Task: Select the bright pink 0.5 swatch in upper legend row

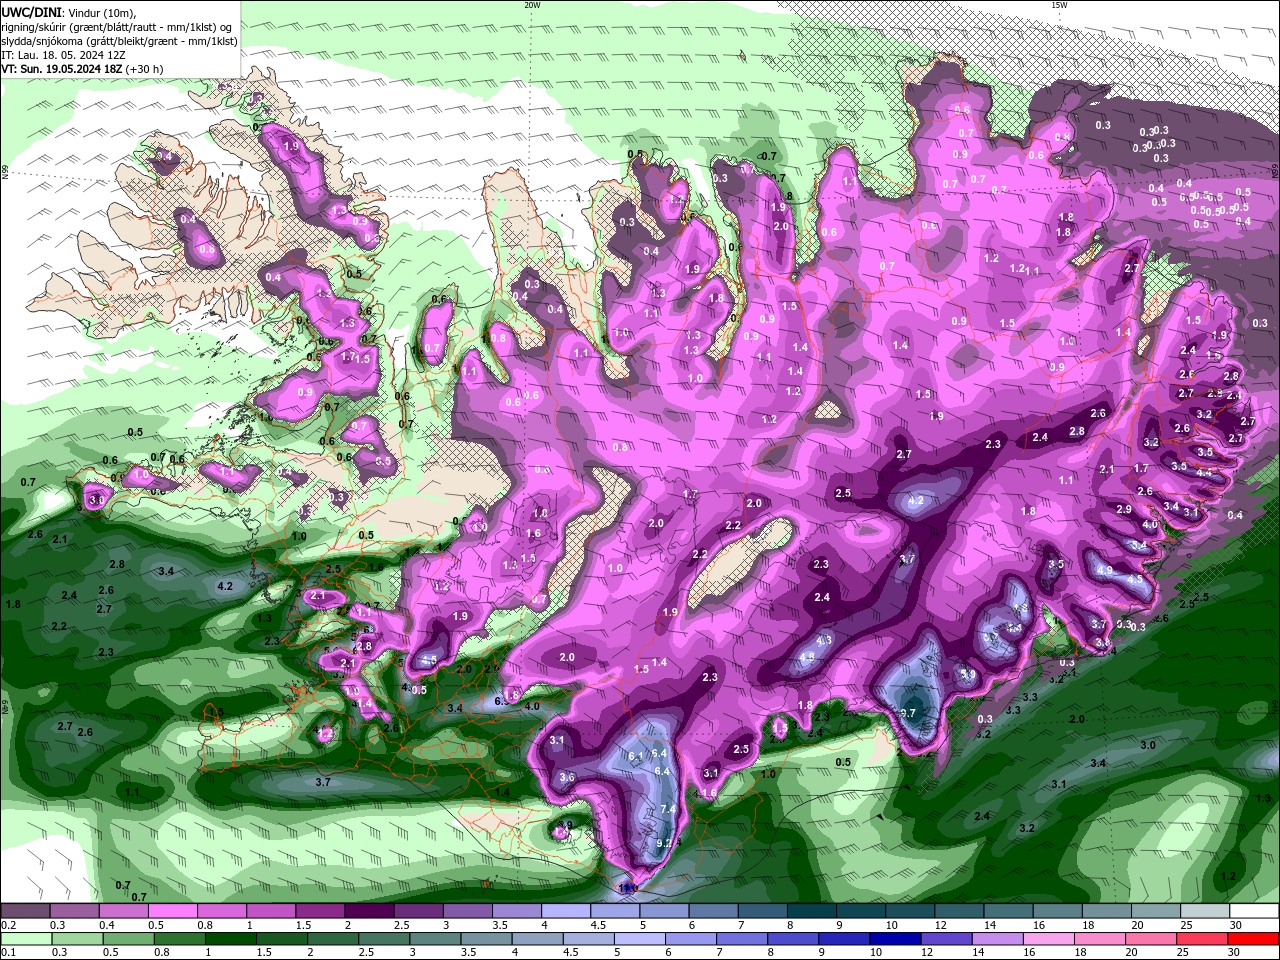Action: (172, 911)
